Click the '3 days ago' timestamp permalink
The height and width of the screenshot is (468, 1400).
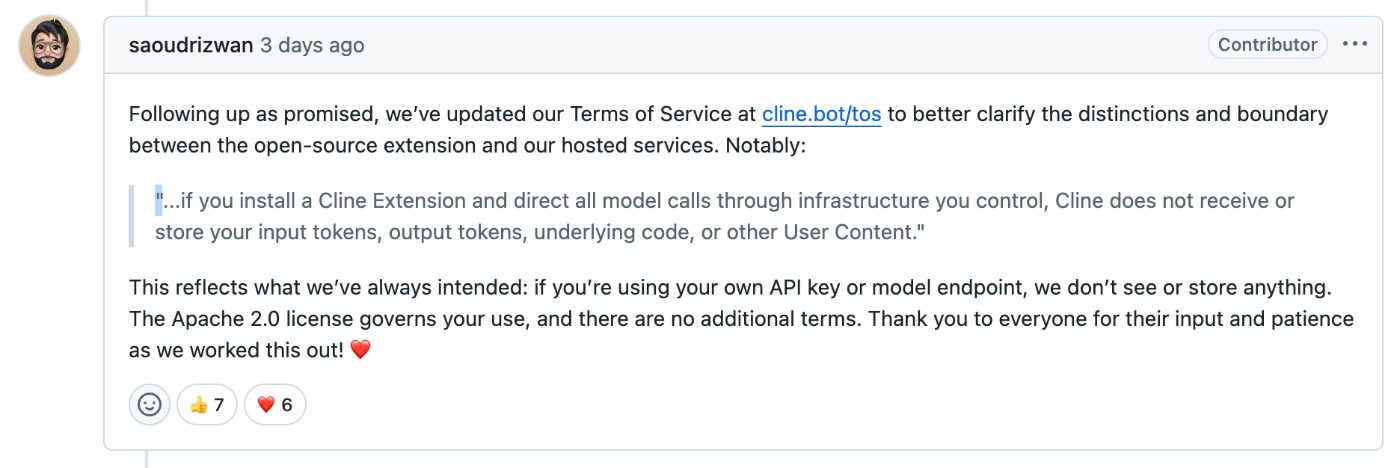pyautogui.click(x=312, y=45)
